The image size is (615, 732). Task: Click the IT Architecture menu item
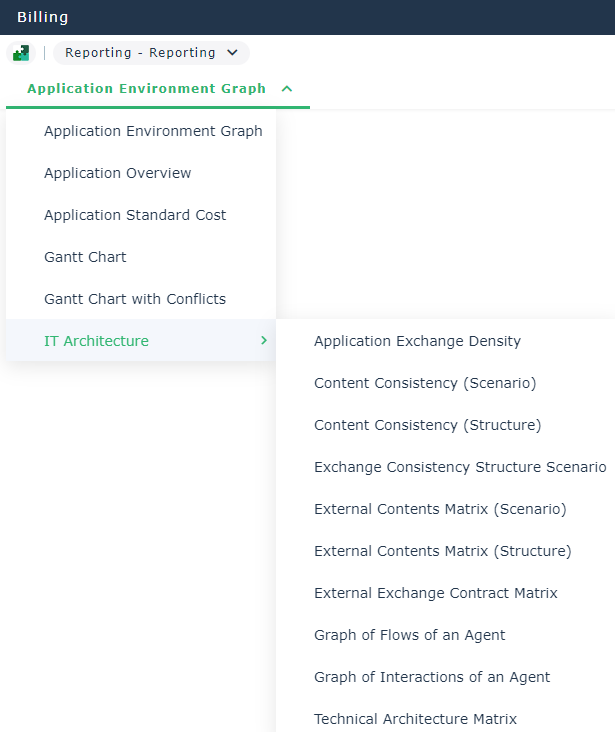tap(96, 341)
